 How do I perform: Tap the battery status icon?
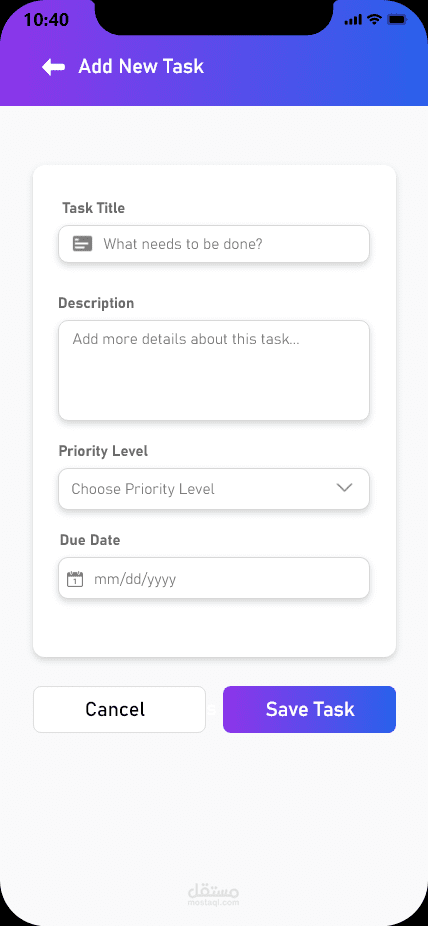(x=397, y=19)
